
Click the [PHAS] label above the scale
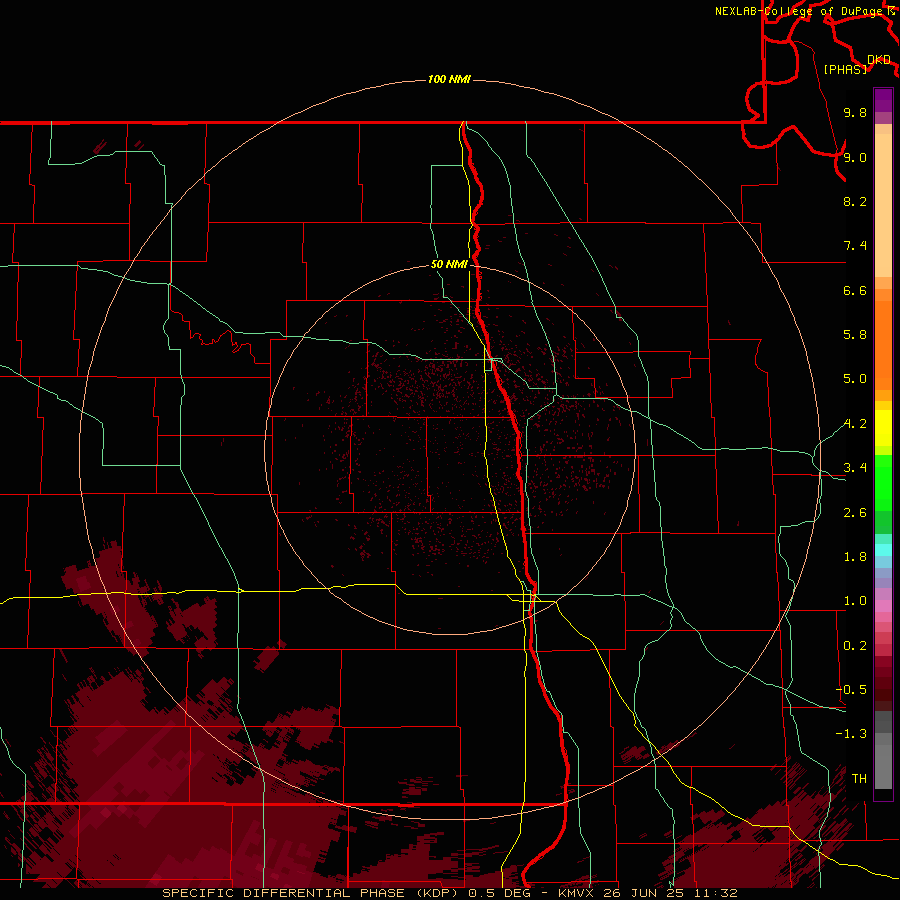pos(845,69)
